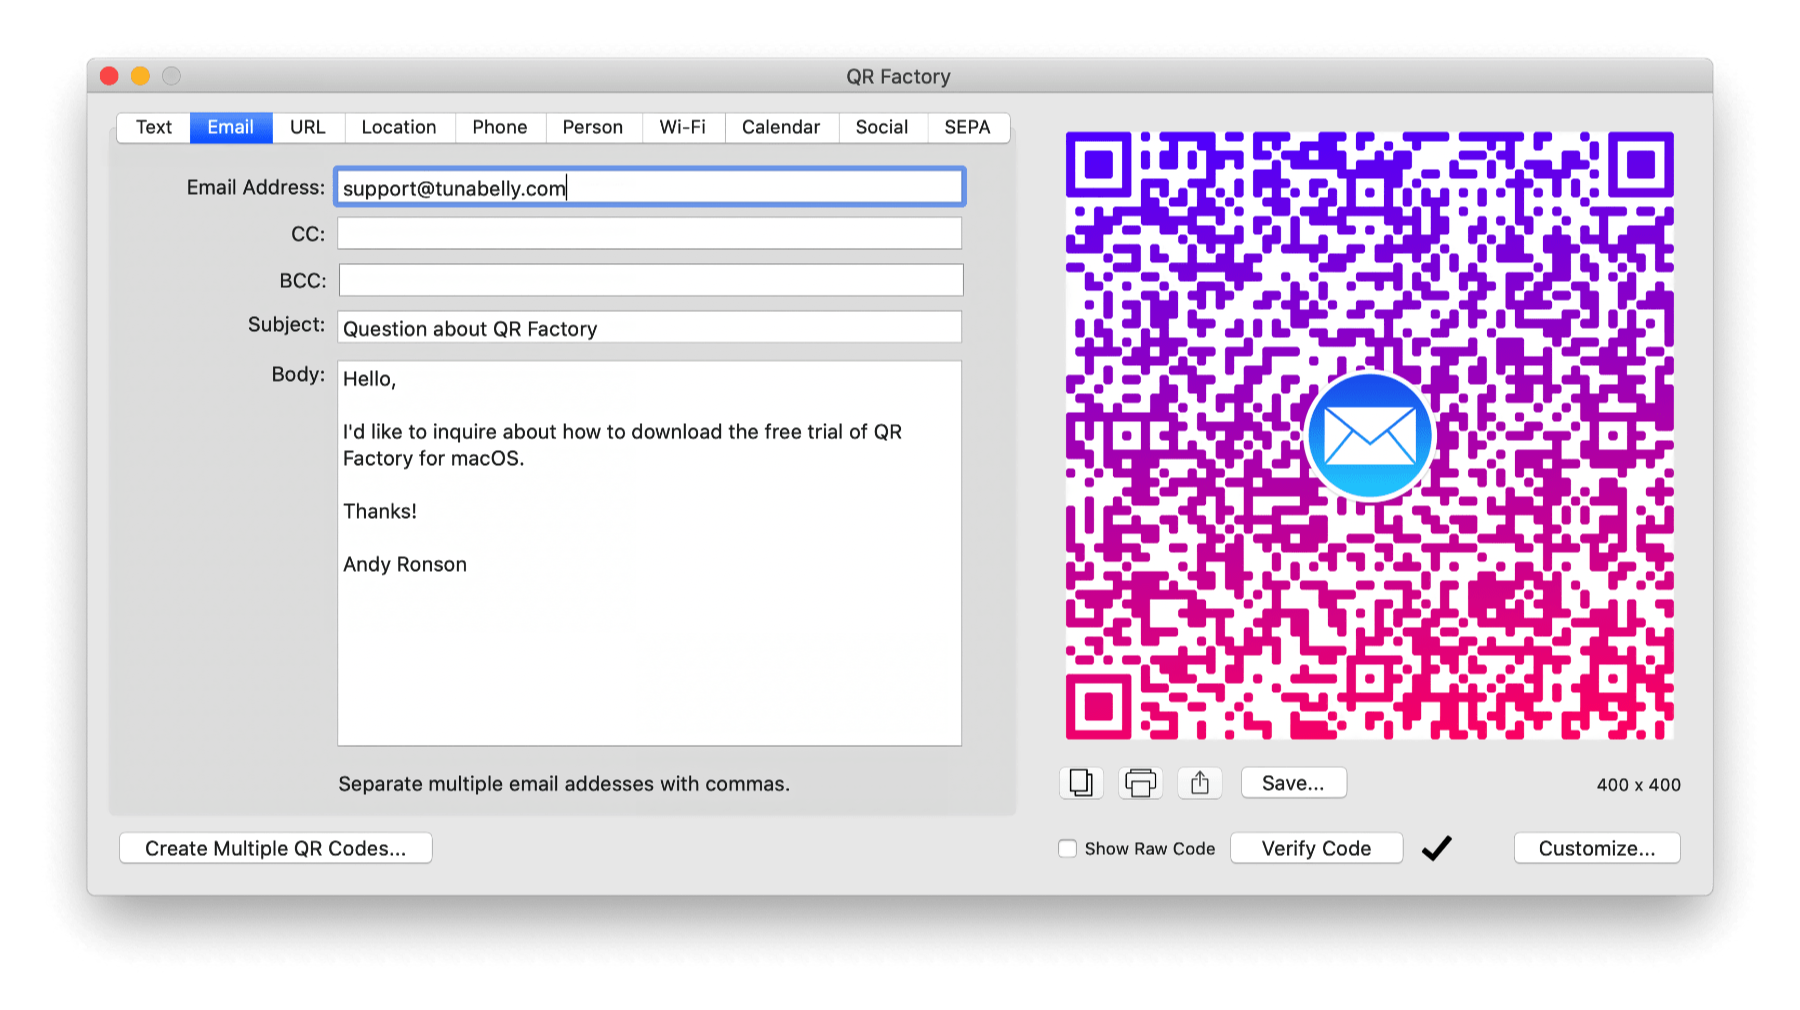Open the URL tab
1800x1010 pixels.
click(x=308, y=127)
